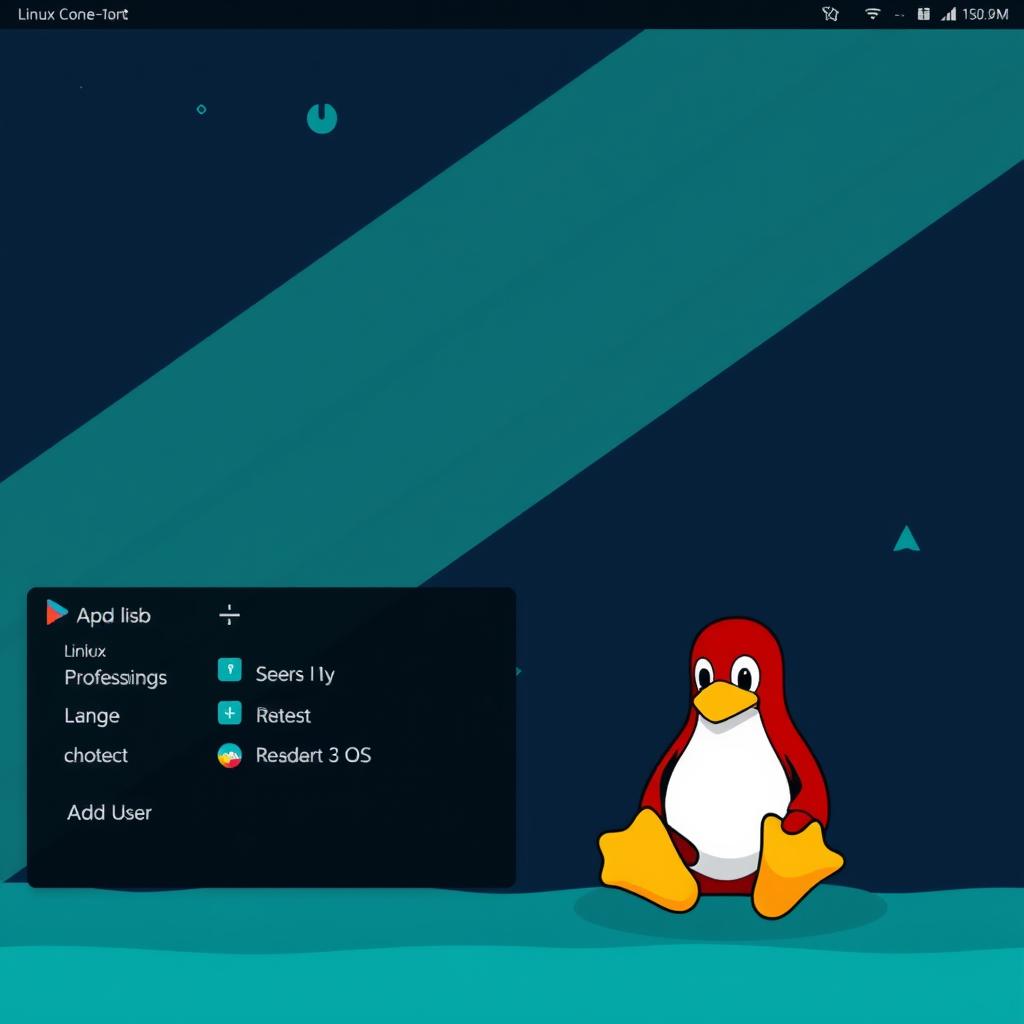This screenshot has height=1024, width=1024.
Task: Click the signal strength icon in the top bar
Action: [x=949, y=14]
